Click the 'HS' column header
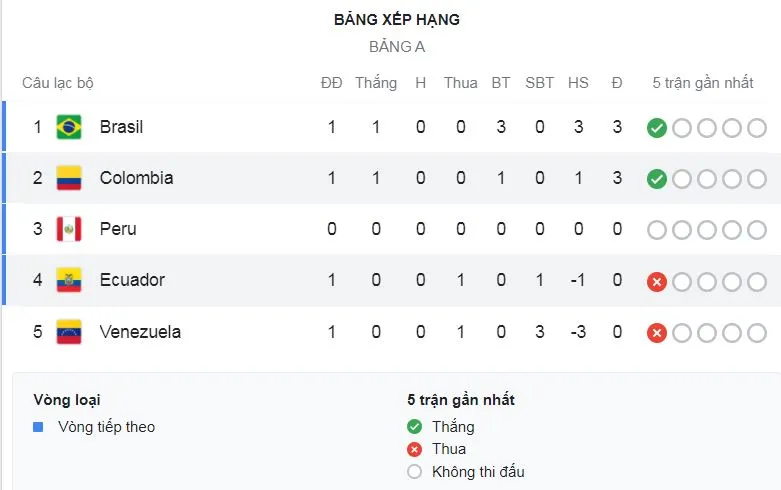This screenshot has width=781, height=490. click(578, 83)
